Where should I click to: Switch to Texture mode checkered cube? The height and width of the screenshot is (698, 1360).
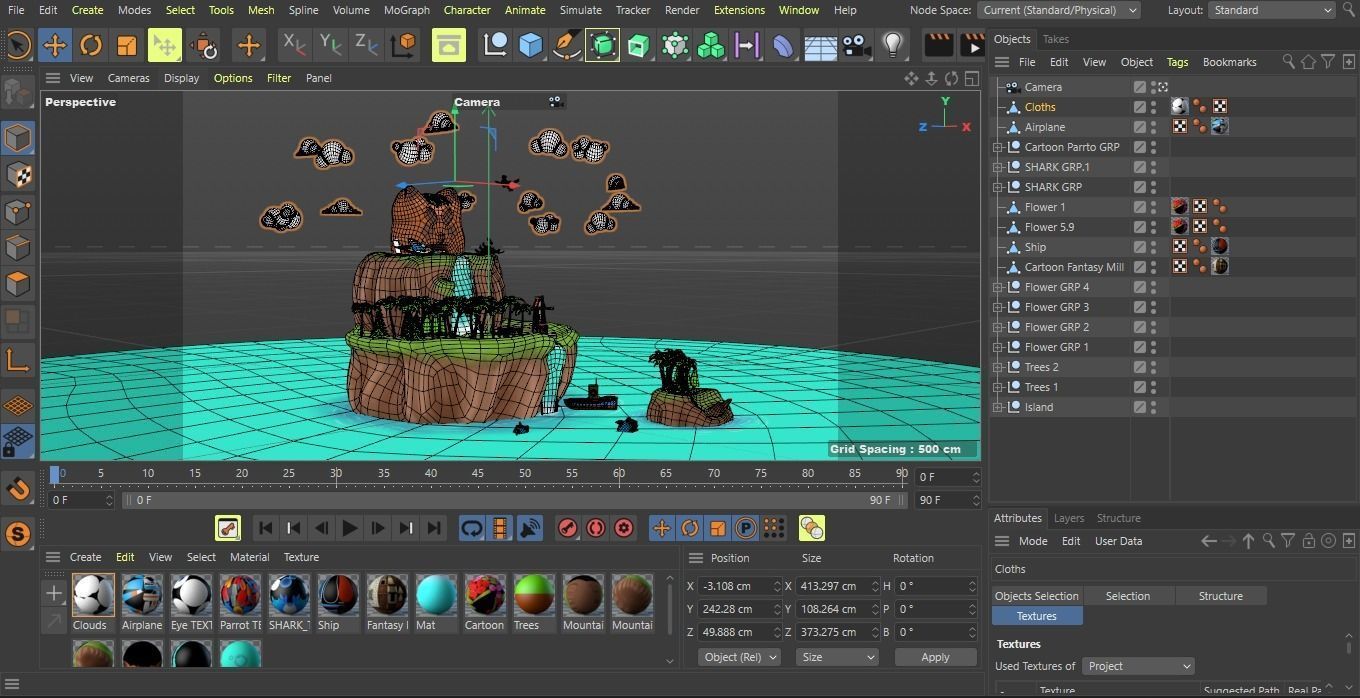coord(18,175)
